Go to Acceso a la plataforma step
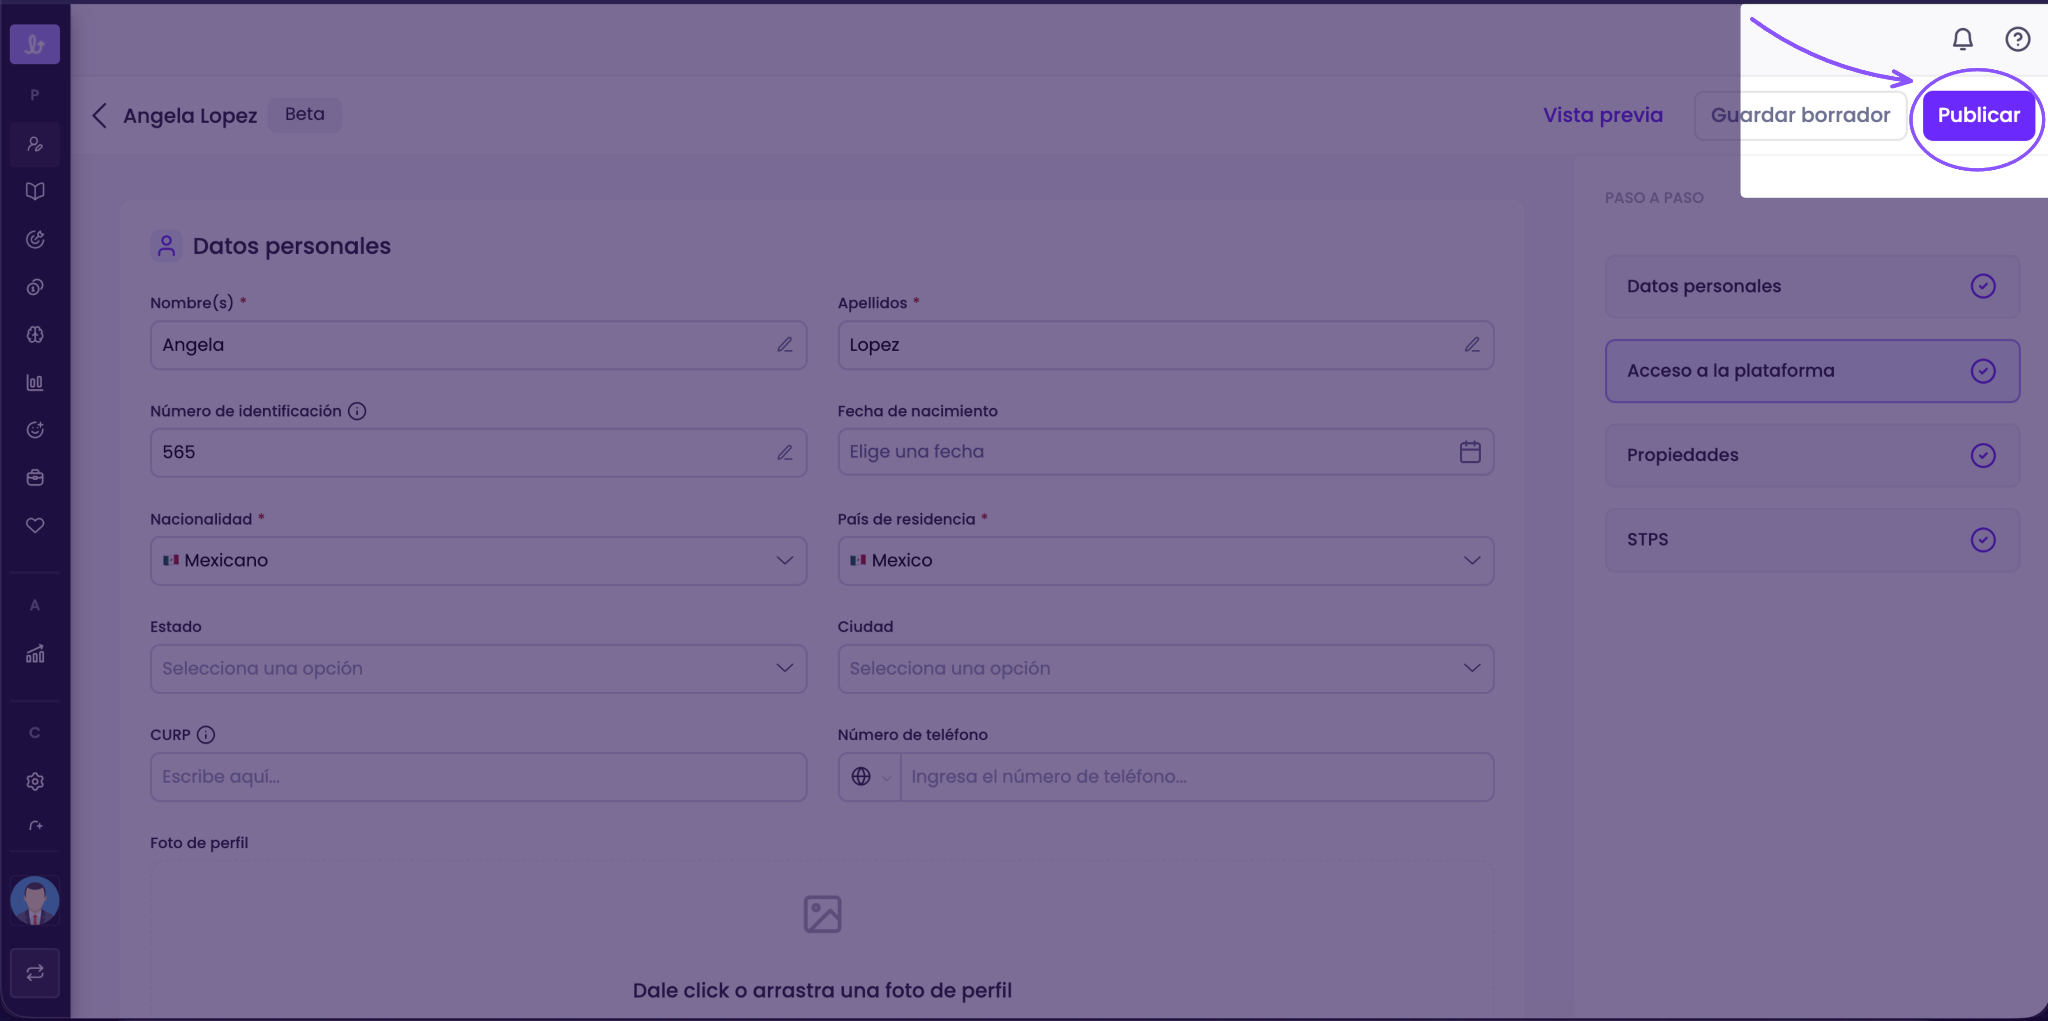Viewport: 2048px width, 1021px height. click(x=1812, y=371)
